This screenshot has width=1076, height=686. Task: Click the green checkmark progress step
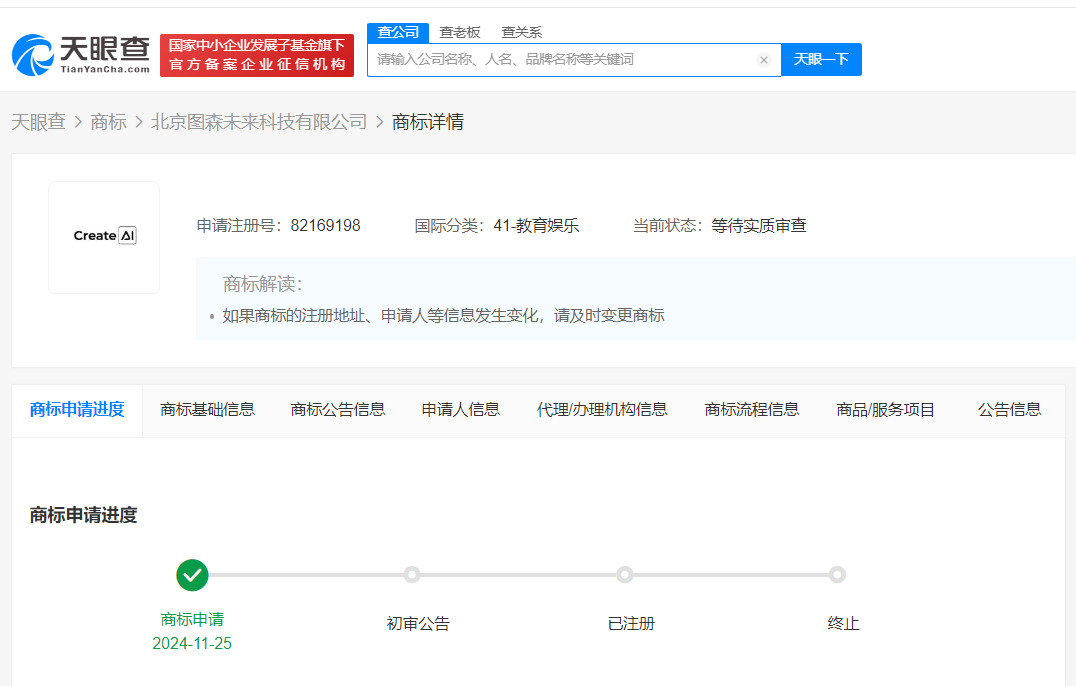pyautogui.click(x=192, y=575)
